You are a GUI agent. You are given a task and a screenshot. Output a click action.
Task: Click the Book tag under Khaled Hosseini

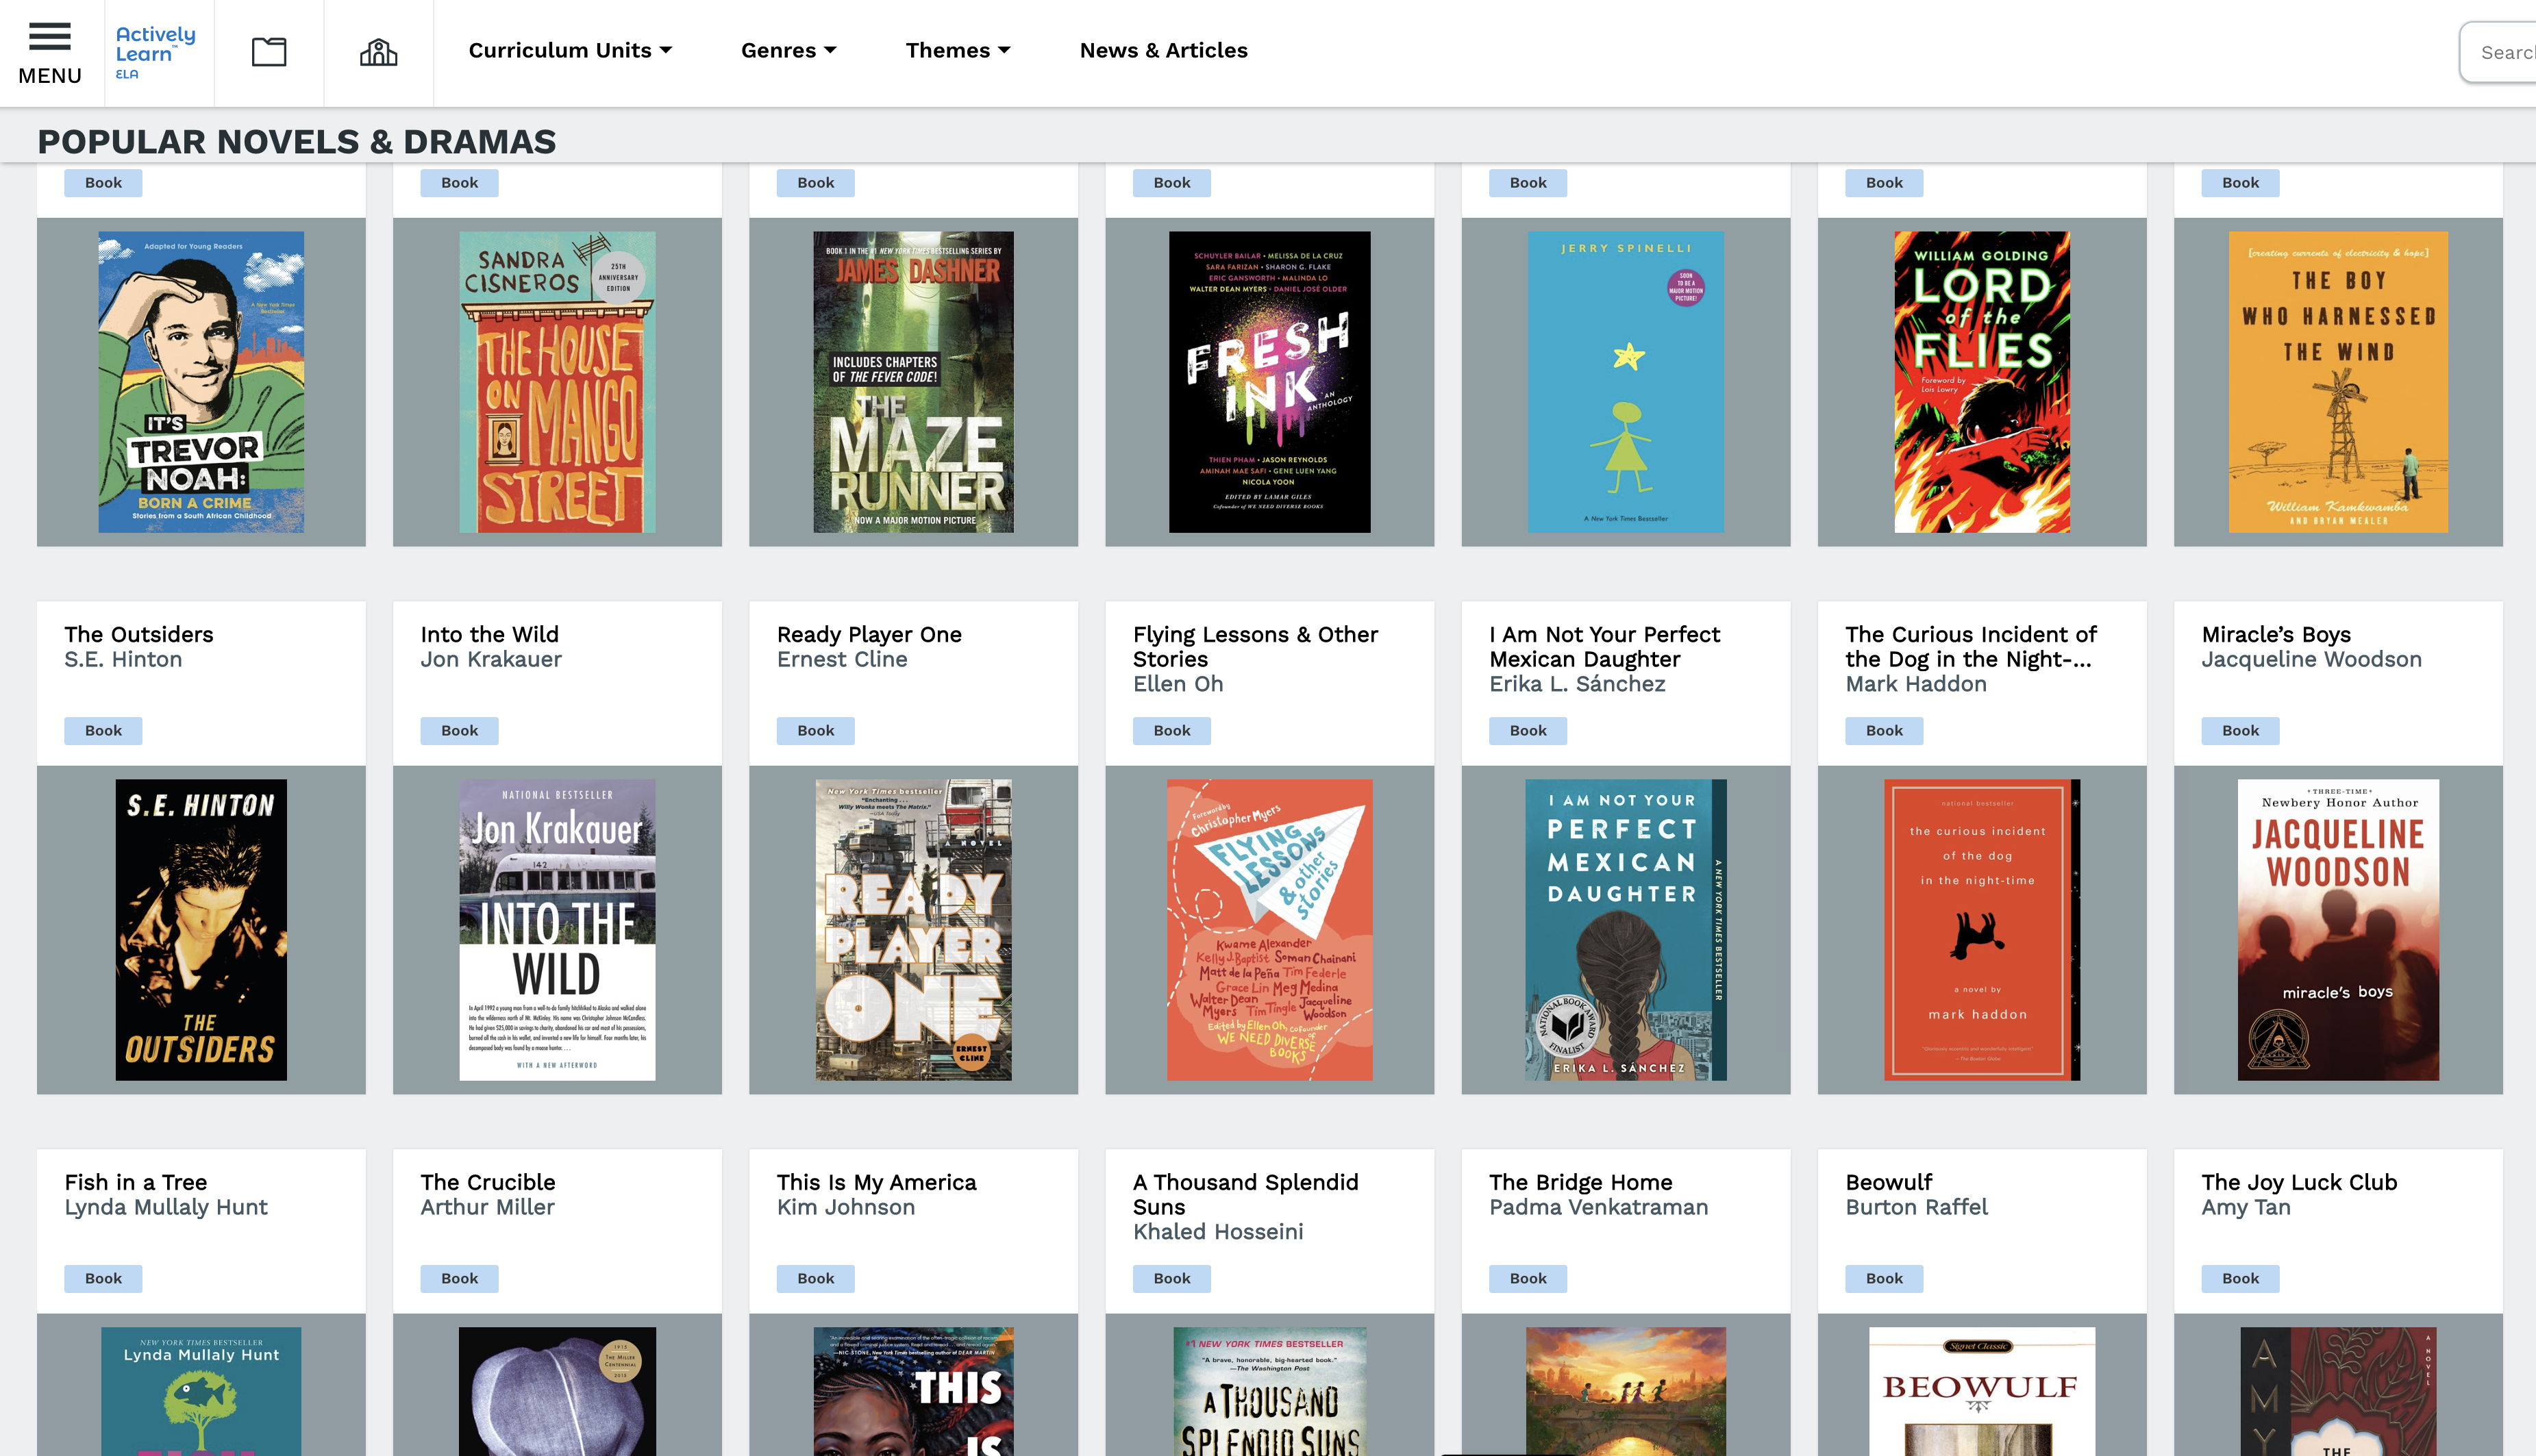pos(1171,1278)
